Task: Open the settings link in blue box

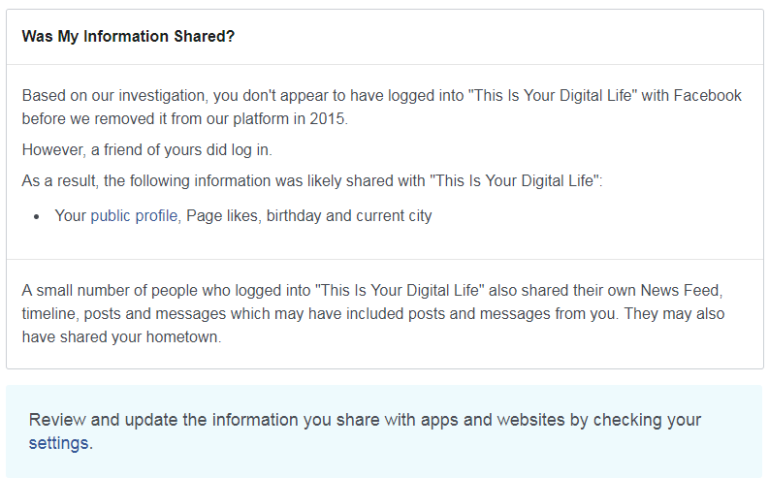Action: [58, 443]
